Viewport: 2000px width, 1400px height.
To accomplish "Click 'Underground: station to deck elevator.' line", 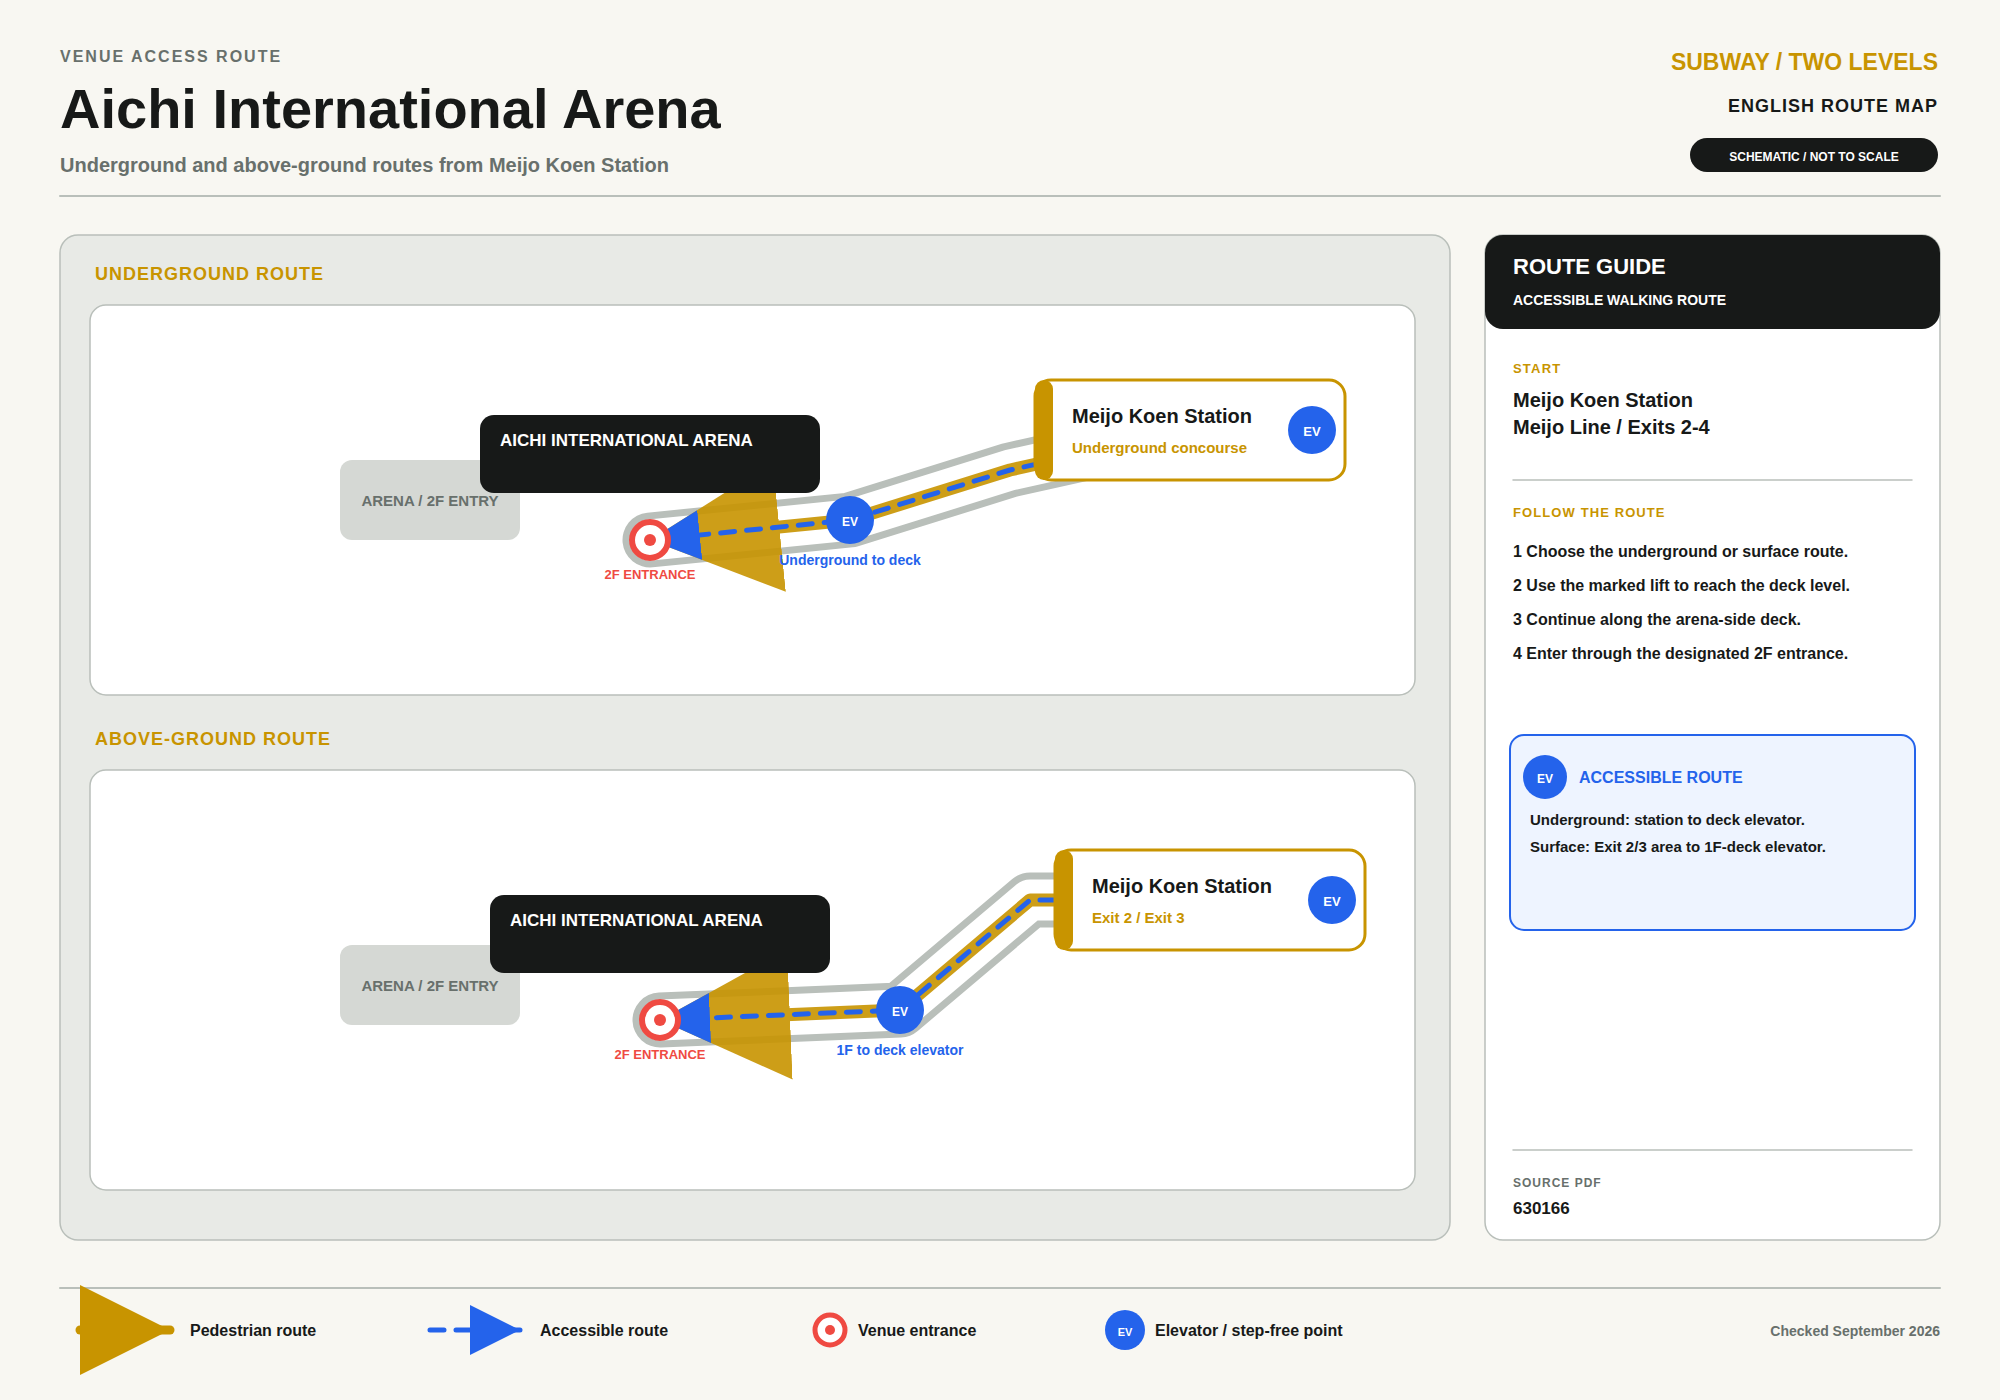I will [x=1667, y=820].
